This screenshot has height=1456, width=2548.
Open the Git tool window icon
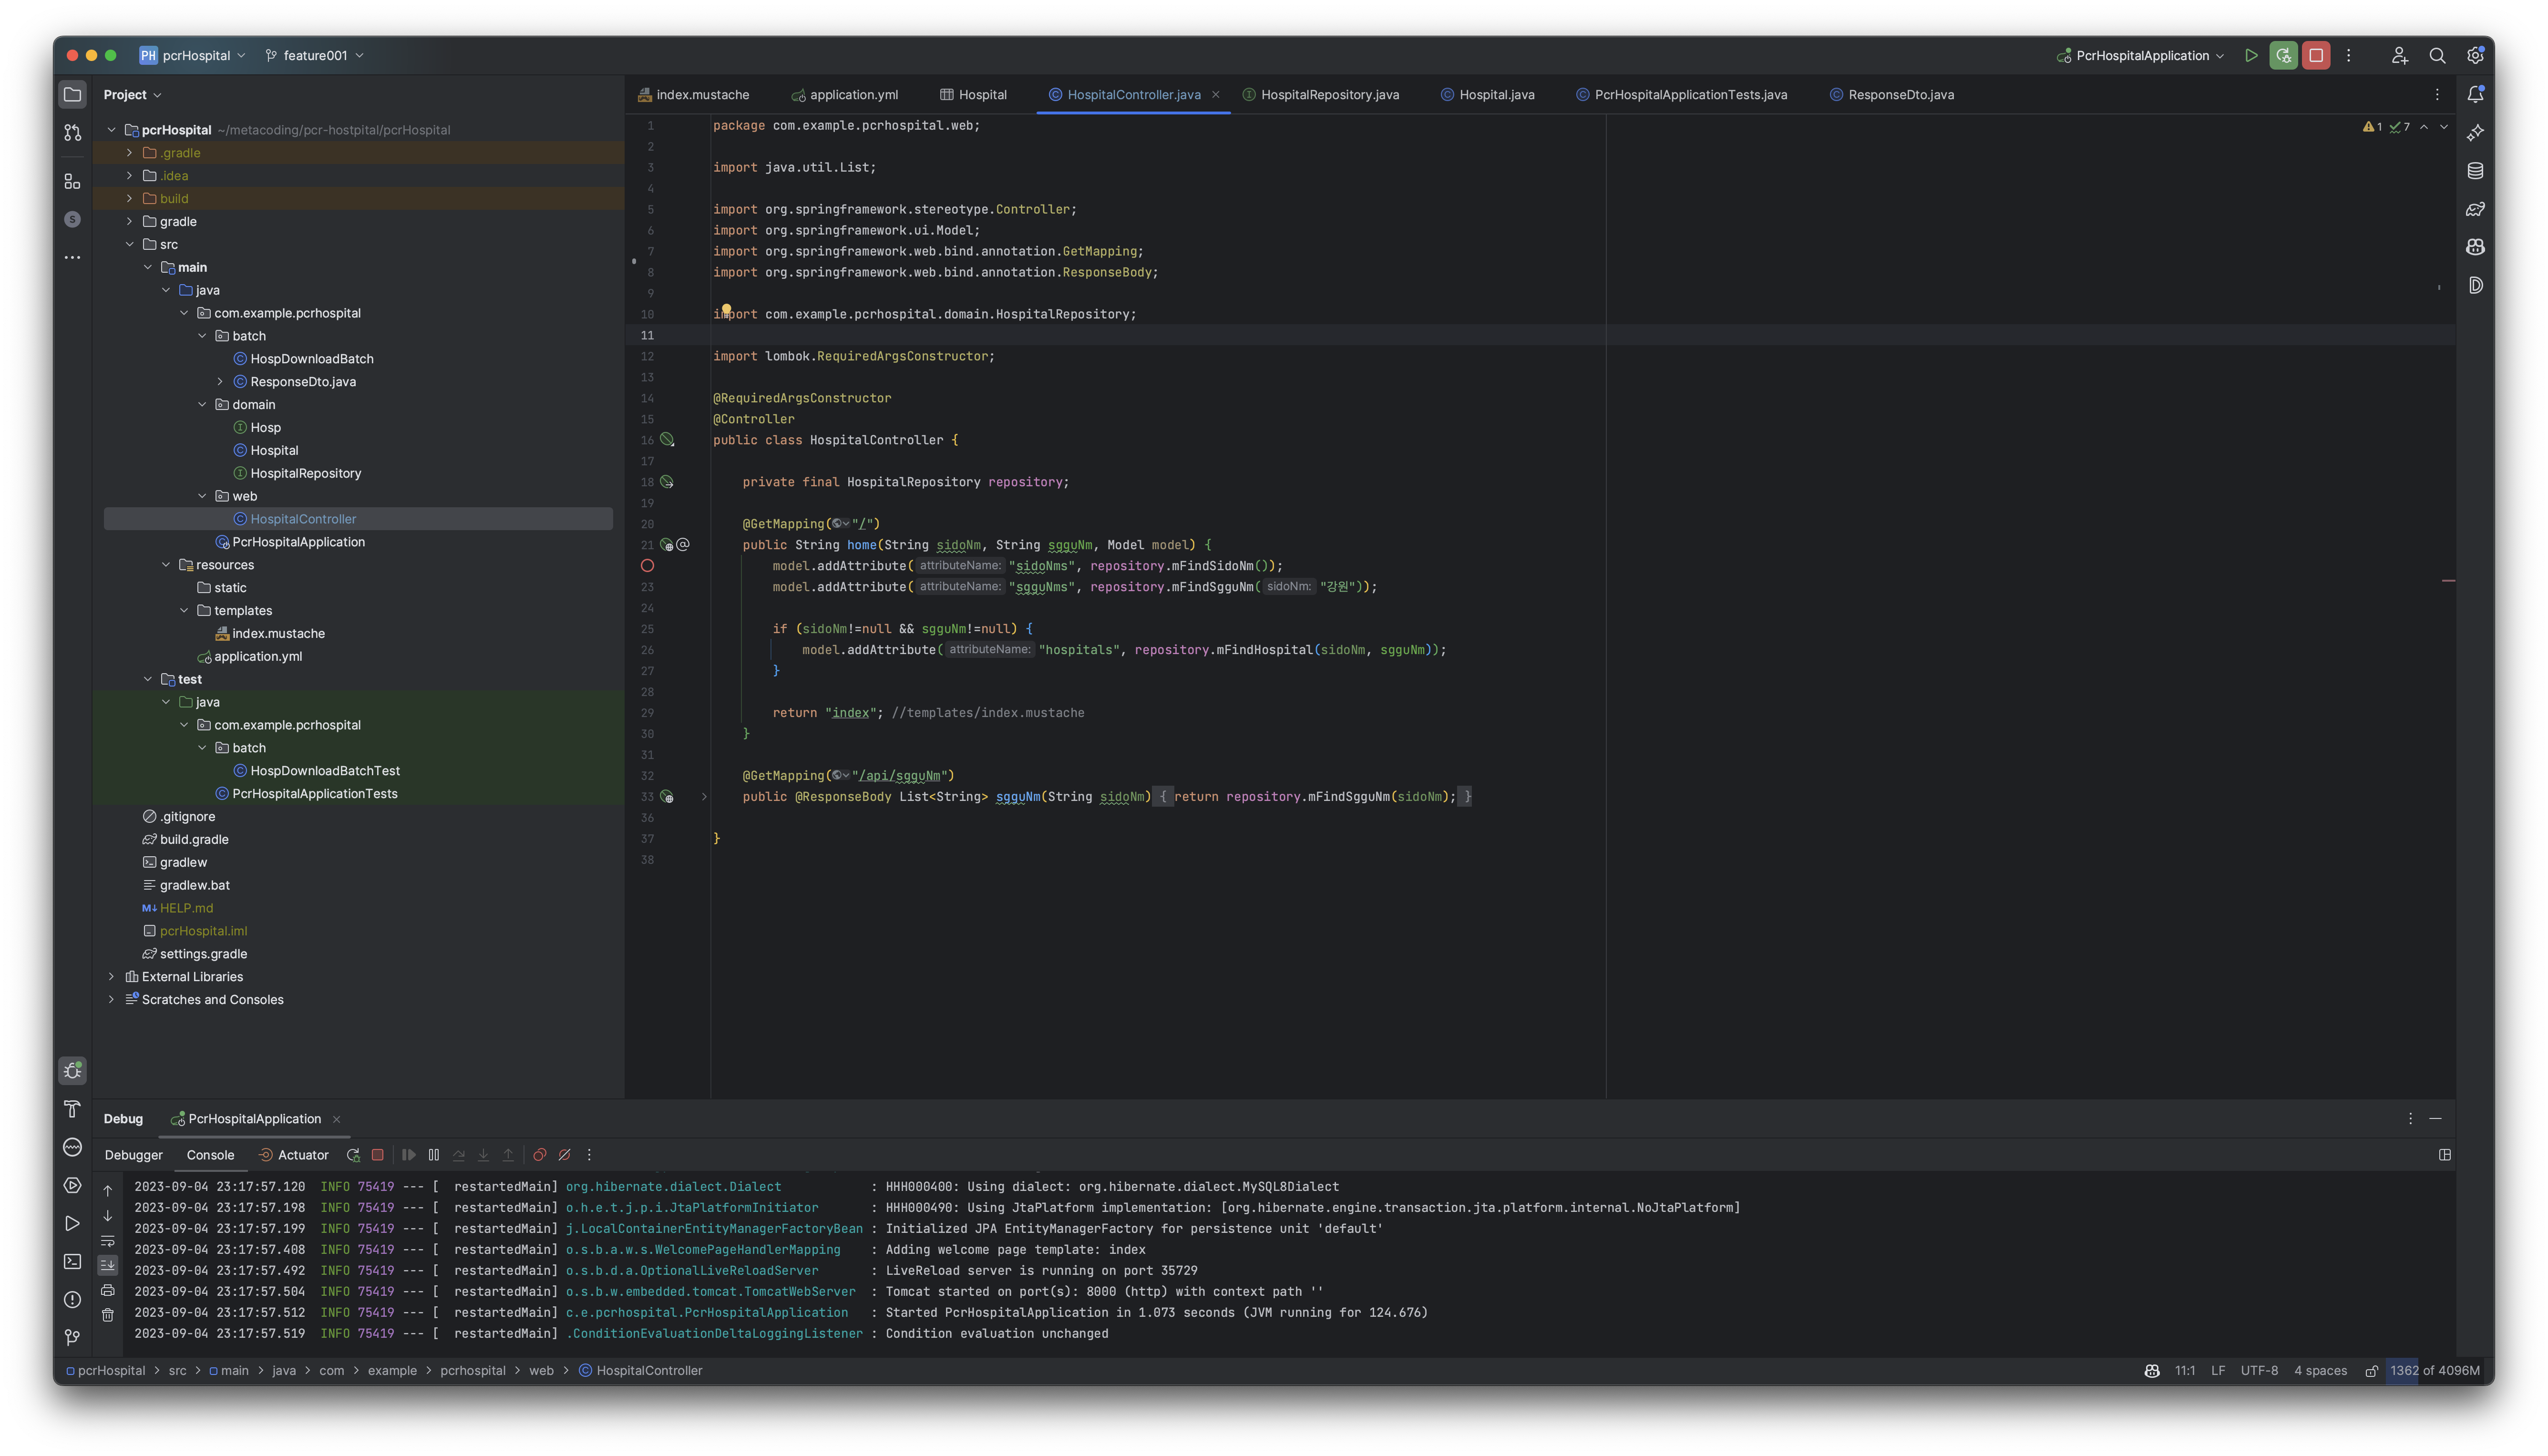(72, 1337)
